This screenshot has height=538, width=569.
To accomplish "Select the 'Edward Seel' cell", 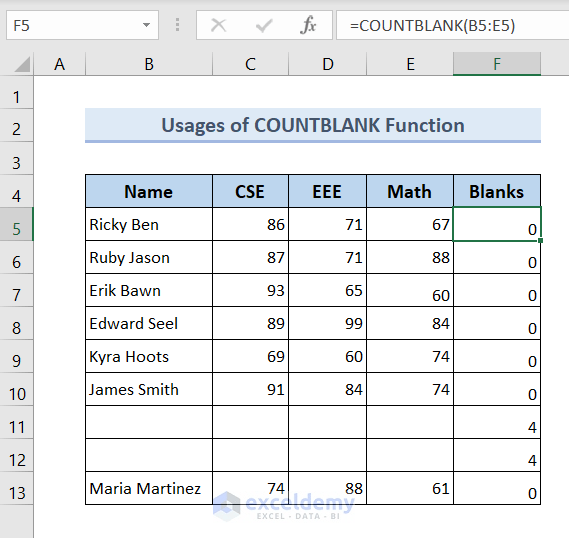I will [x=149, y=323].
